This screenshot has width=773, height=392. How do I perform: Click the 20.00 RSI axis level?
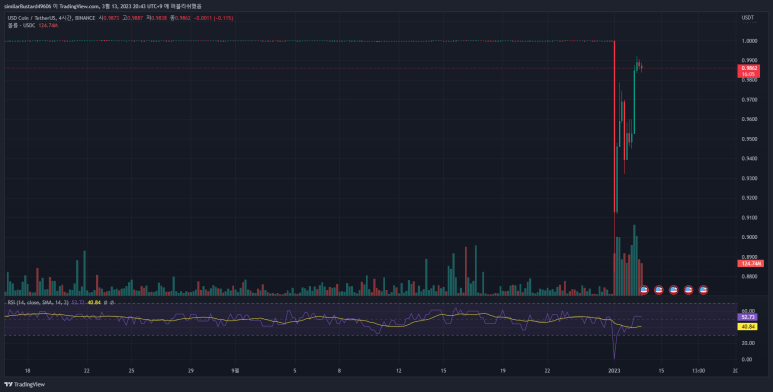(x=747, y=343)
